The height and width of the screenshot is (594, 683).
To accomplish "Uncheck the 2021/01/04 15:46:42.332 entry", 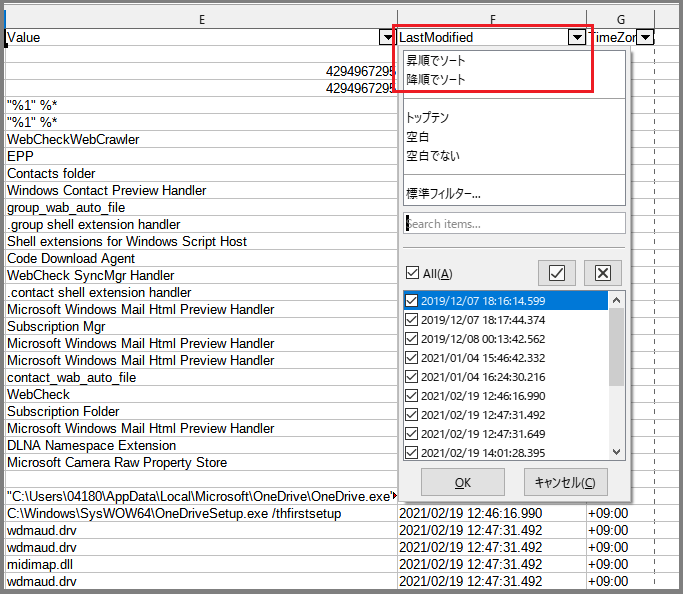I will point(412,358).
